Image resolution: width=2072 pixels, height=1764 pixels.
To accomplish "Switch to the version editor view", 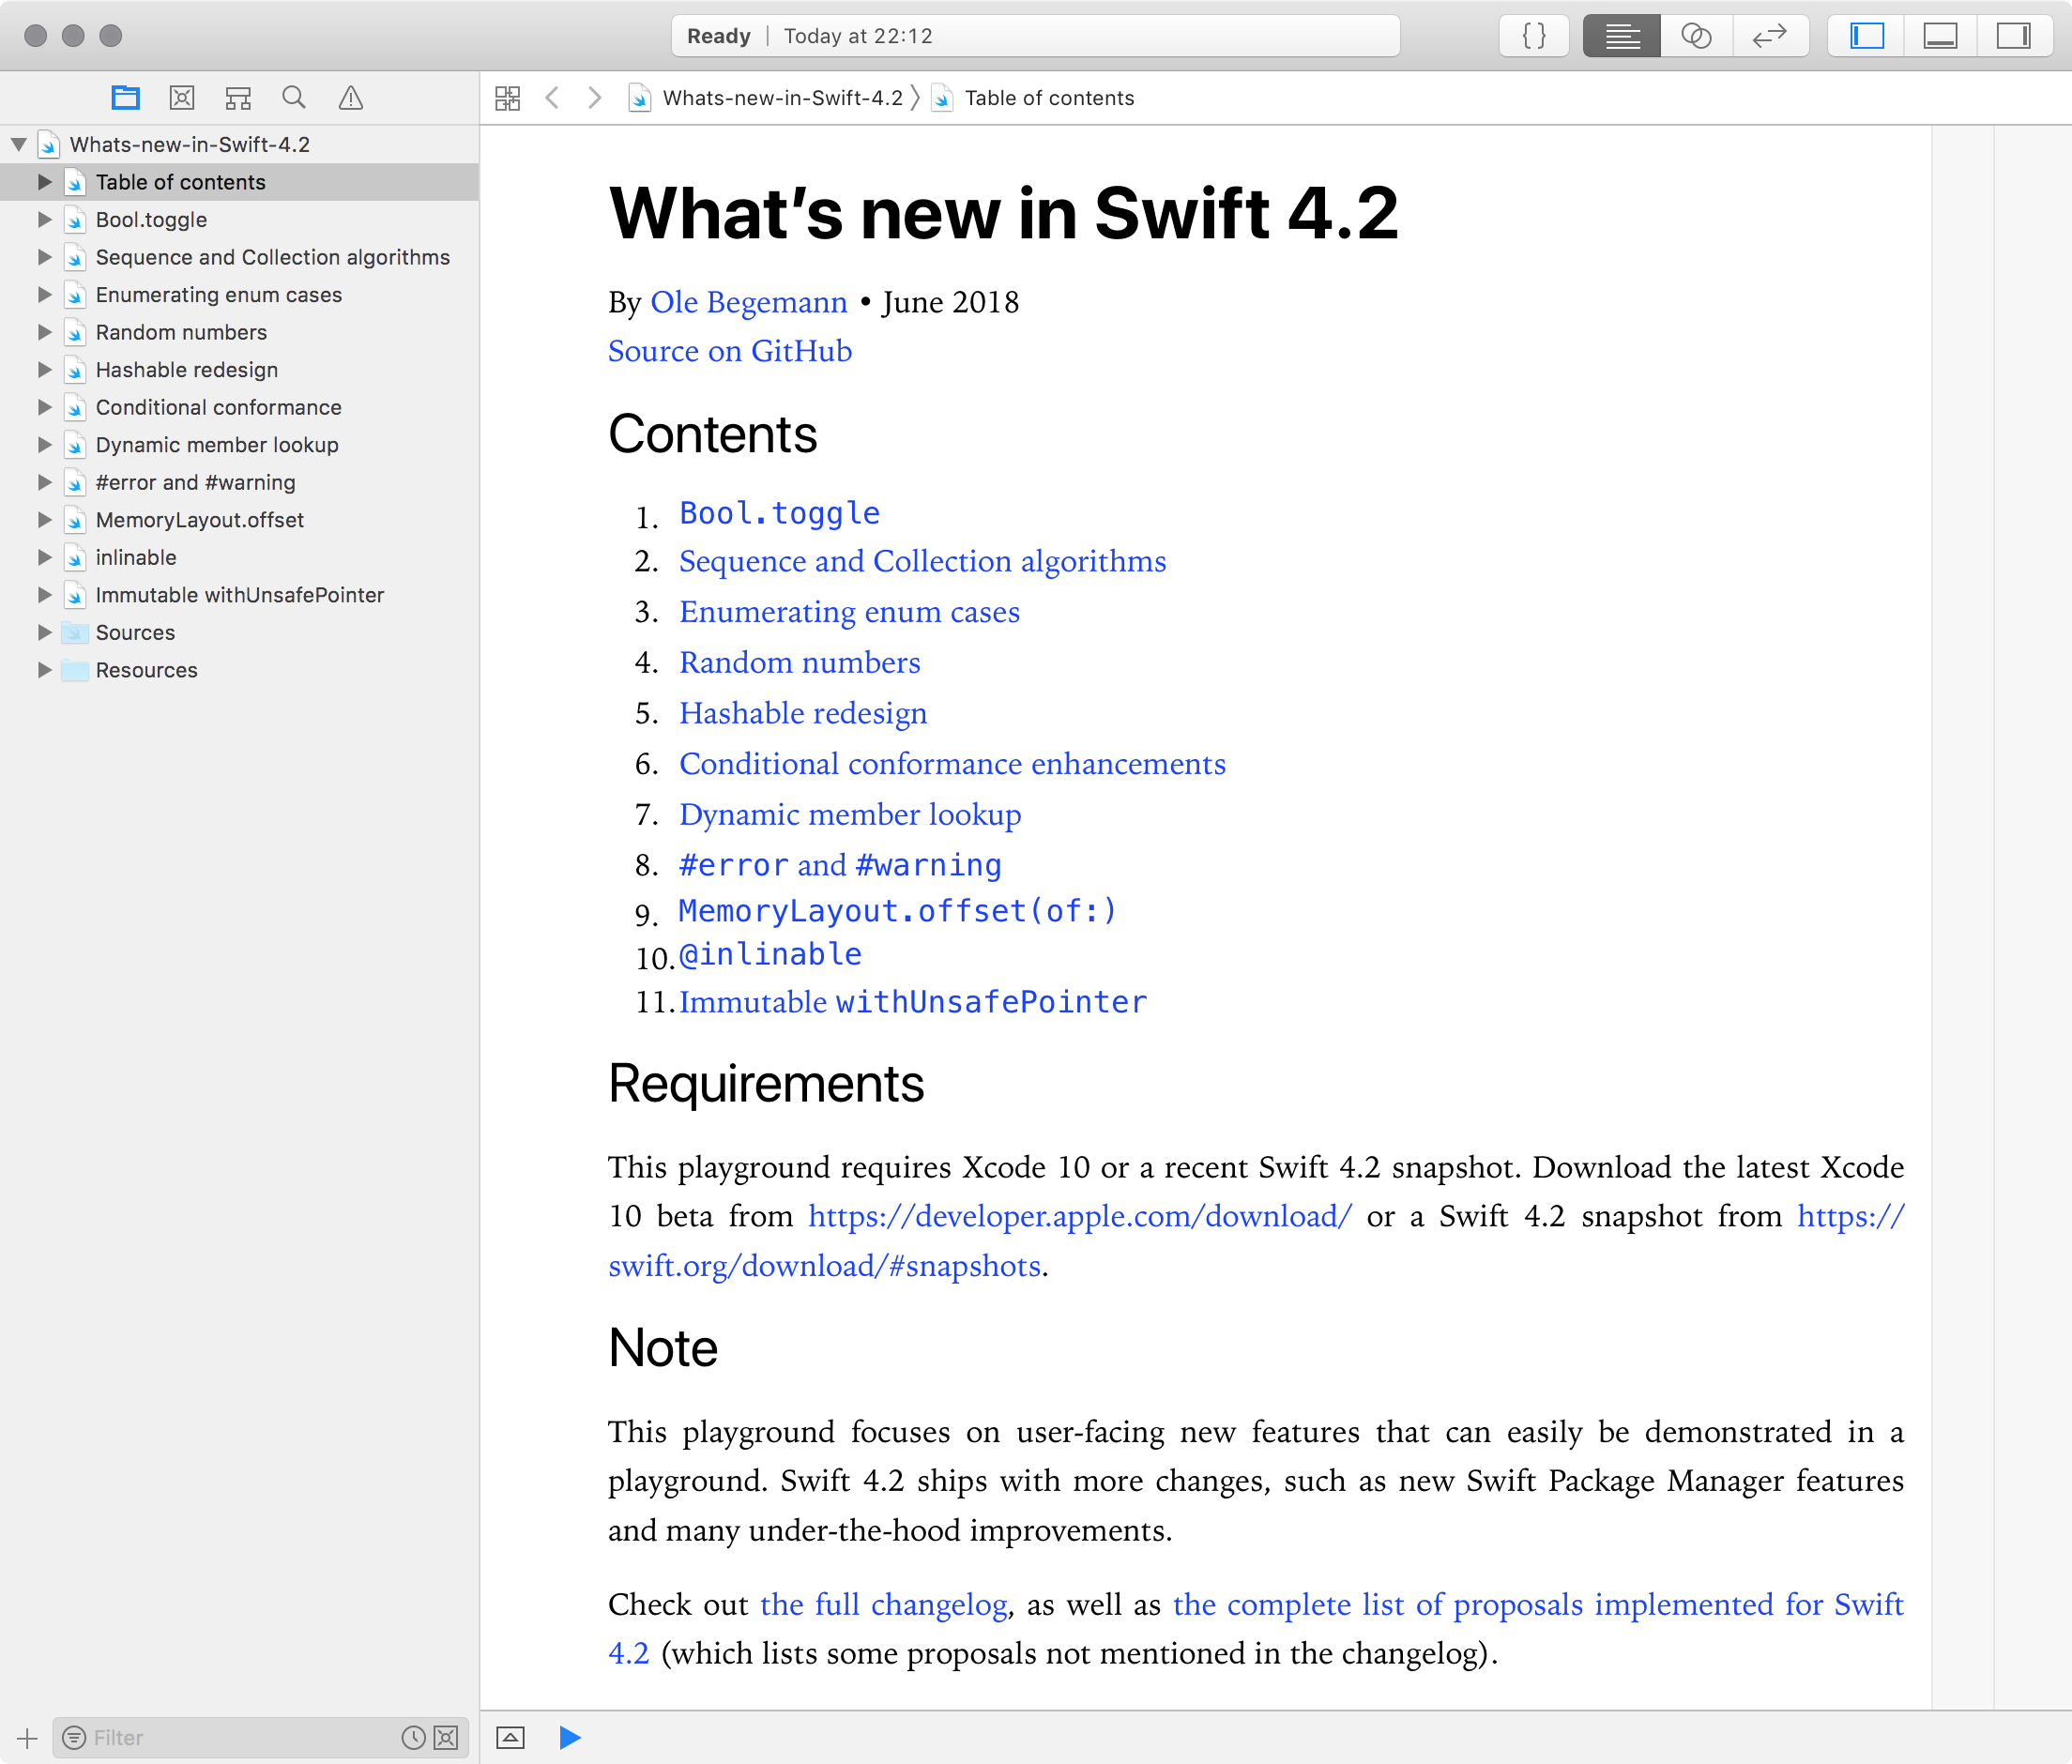I will (x=1769, y=36).
